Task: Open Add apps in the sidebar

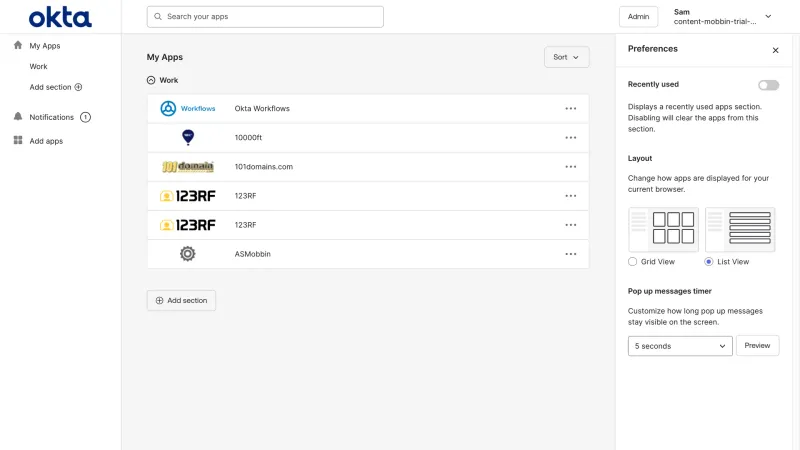Action: 46,141
